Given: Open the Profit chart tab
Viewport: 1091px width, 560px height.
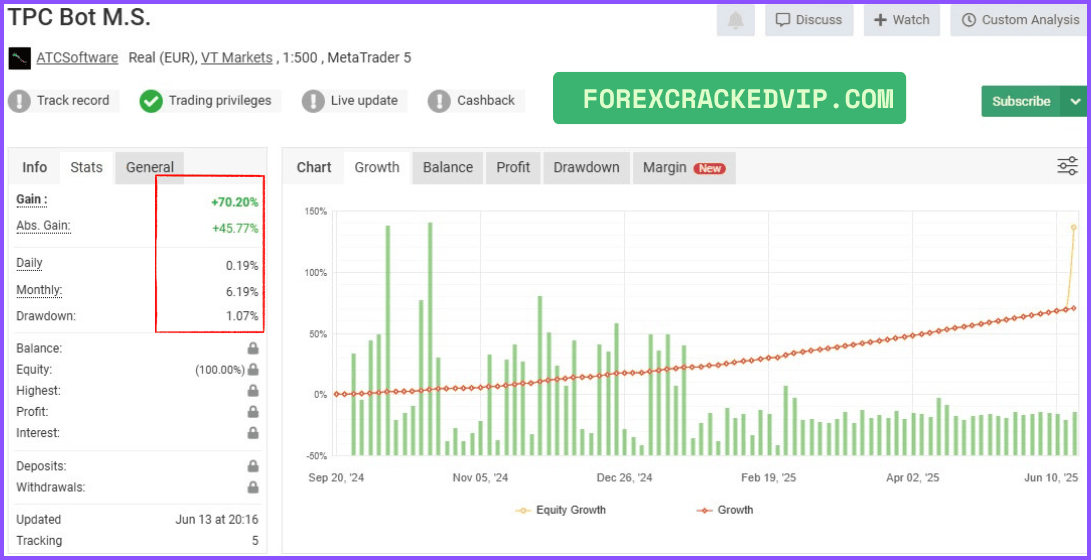Looking at the screenshot, I should (513, 168).
